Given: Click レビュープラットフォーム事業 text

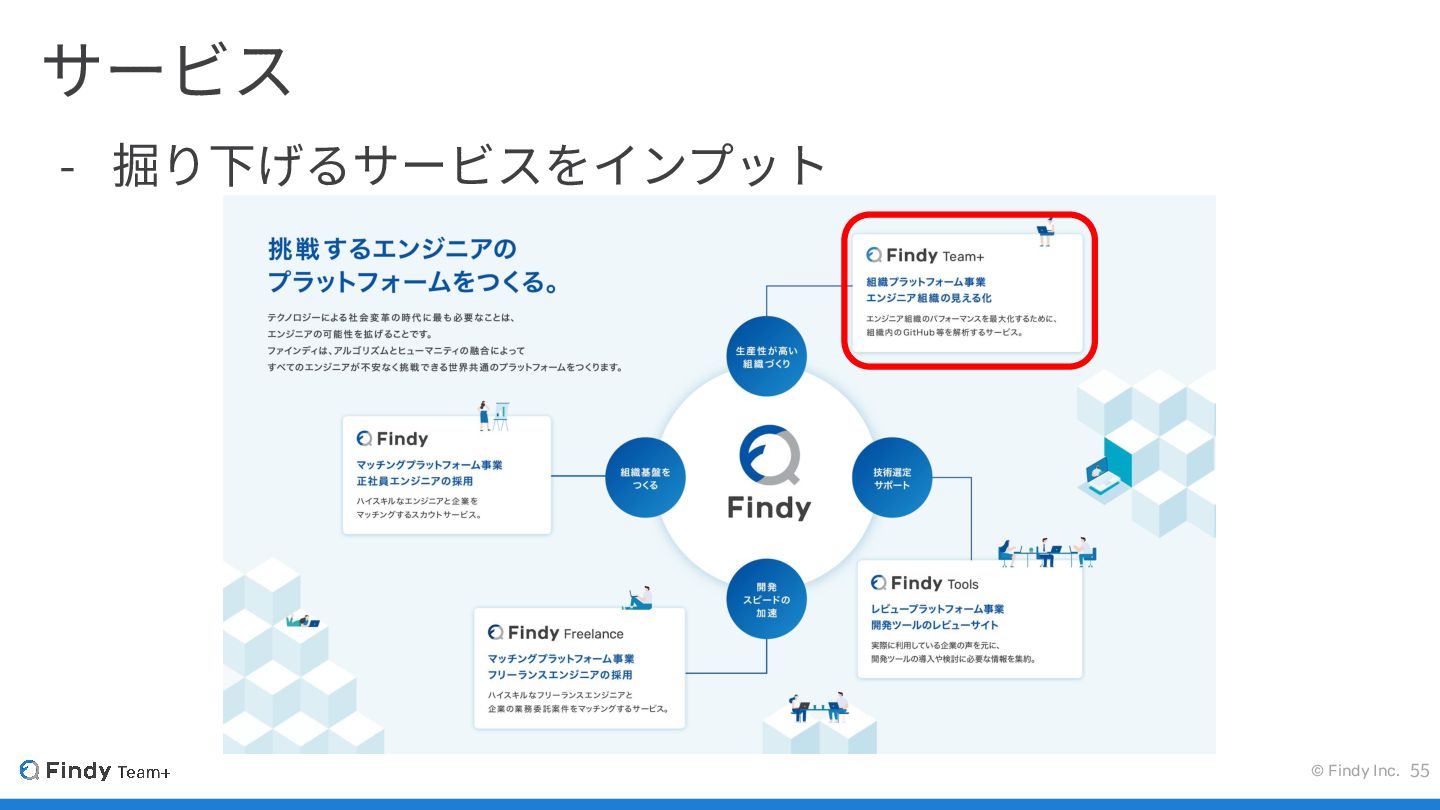Looking at the screenshot, I should (x=938, y=609).
